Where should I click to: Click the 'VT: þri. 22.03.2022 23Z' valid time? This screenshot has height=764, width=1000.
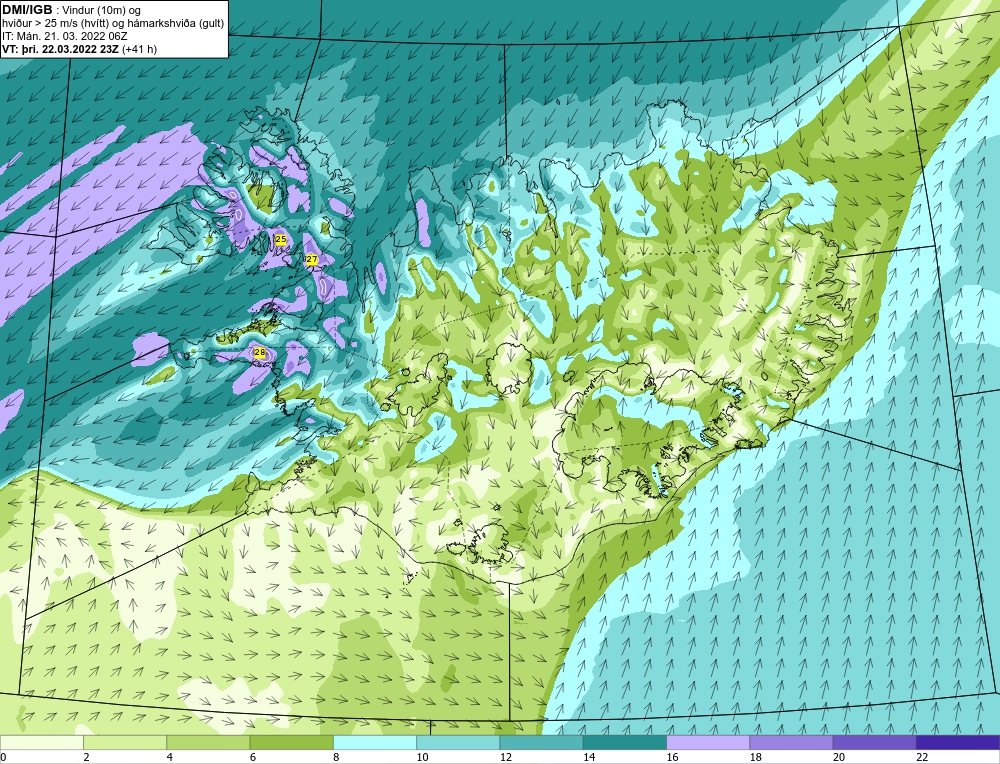[60, 49]
